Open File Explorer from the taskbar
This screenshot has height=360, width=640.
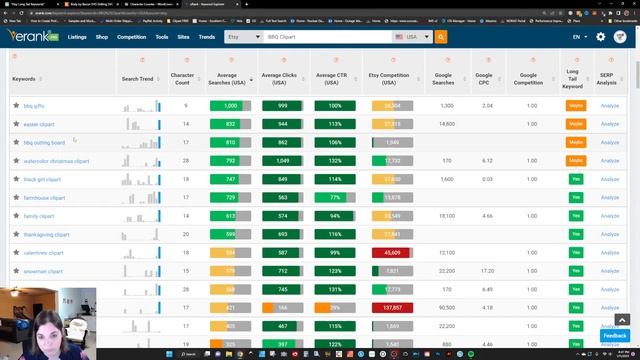pyautogui.click(x=229, y=354)
